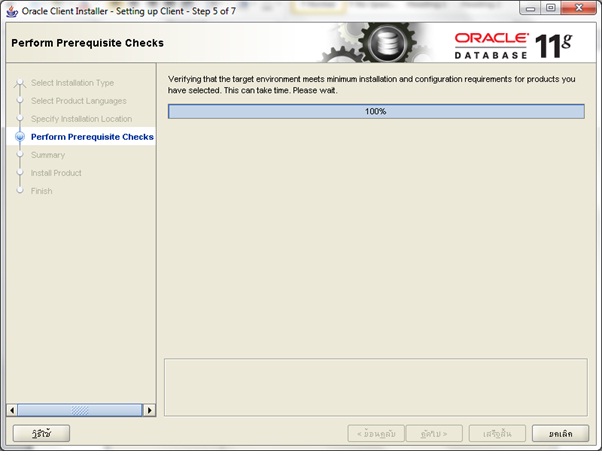602x455 pixels.
Task: Click the sidebar horizontal scrollbar thumb
Action: 80,410
